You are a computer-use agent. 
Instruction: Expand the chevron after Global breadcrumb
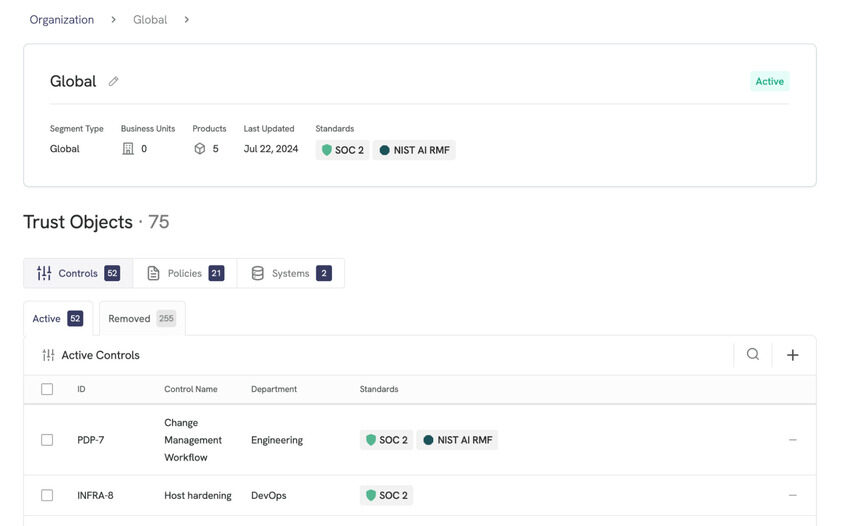[x=186, y=20]
